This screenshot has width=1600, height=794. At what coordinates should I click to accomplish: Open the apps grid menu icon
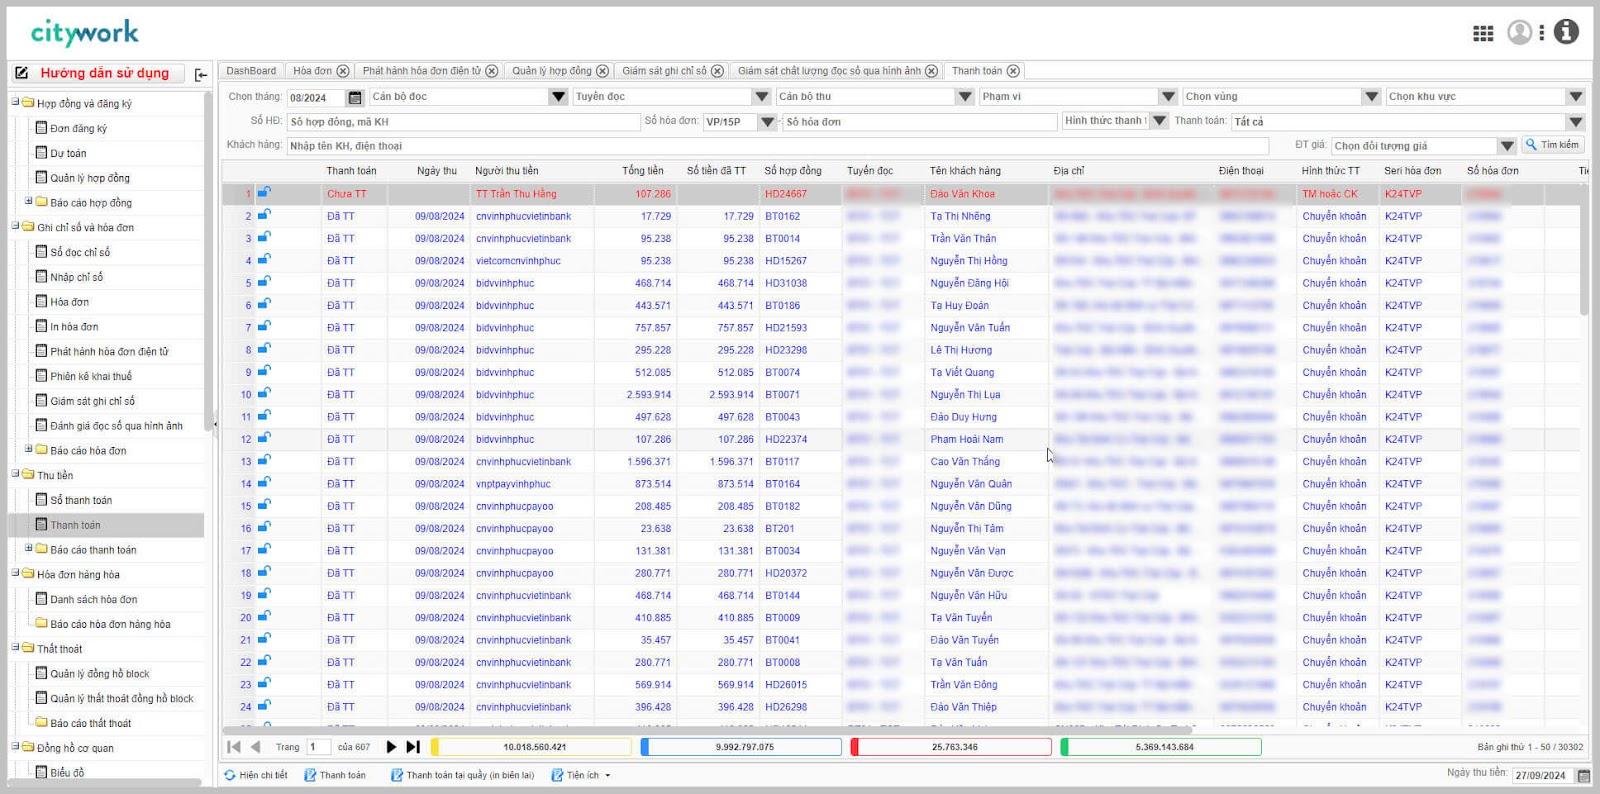click(1483, 33)
